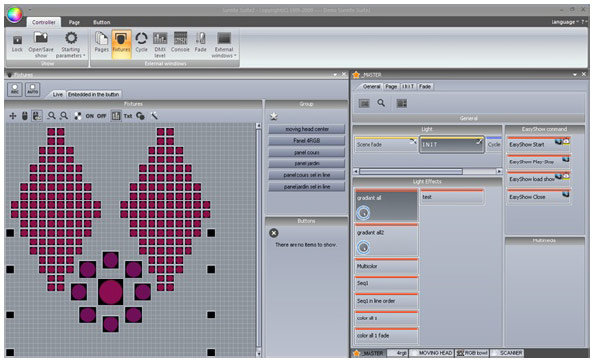
Task: Switch to the Fade tab in MASTER panel
Action: [x=425, y=87]
